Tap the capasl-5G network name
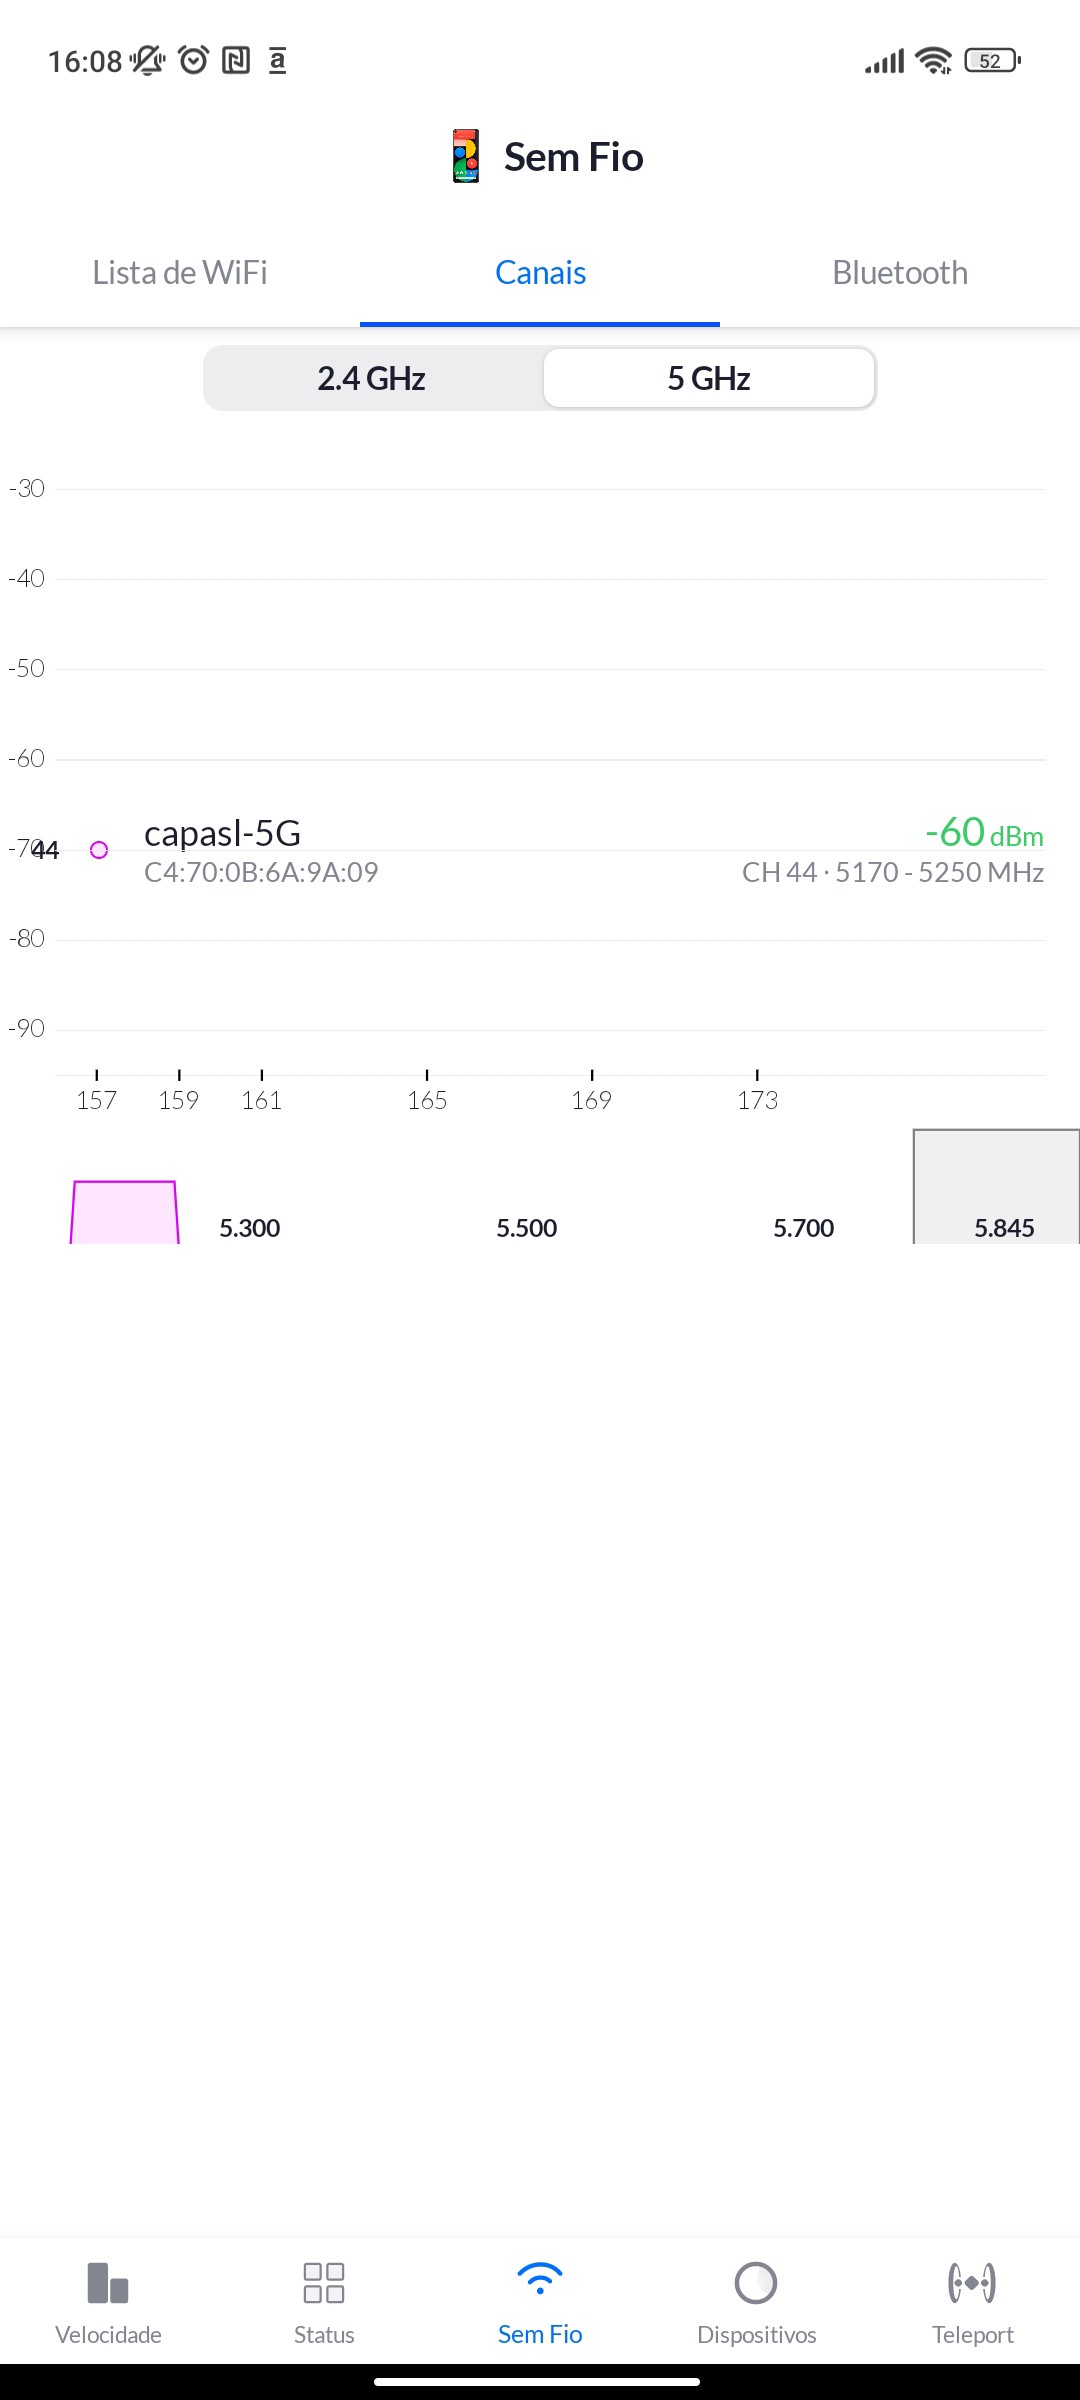Viewport: 1080px width, 2400px height. point(222,833)
